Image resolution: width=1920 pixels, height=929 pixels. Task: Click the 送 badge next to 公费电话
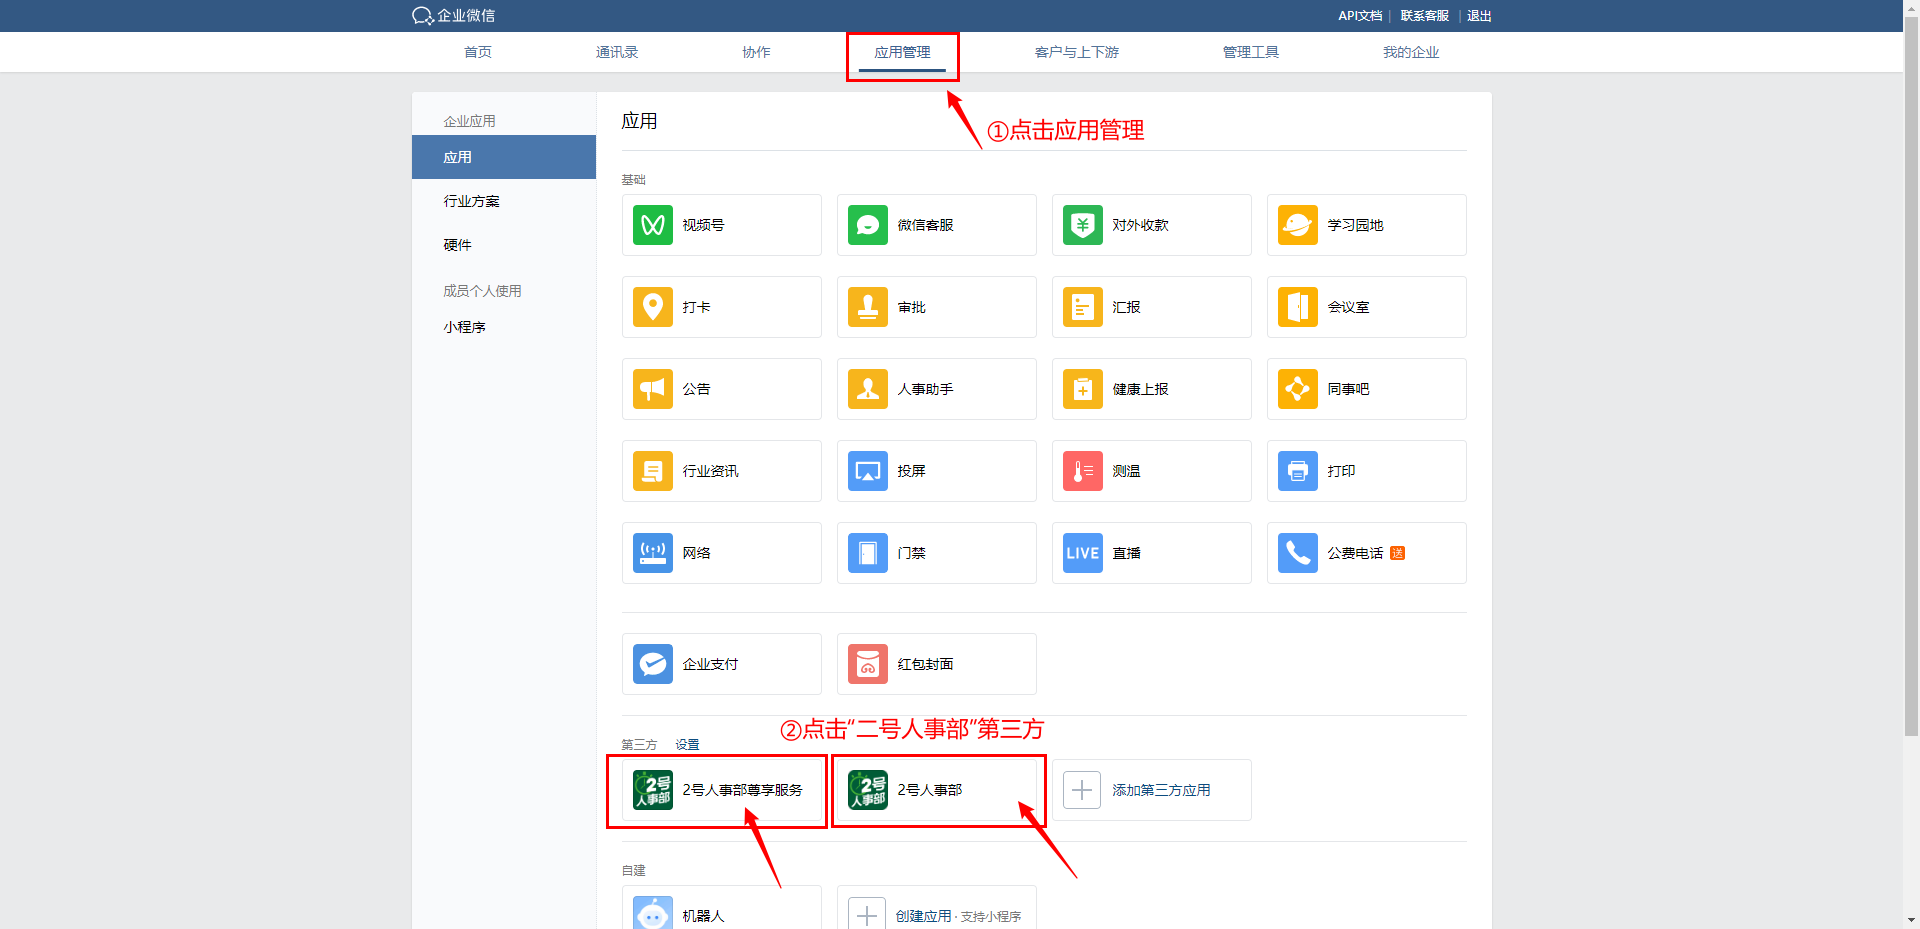click(x=1398, y=553)
